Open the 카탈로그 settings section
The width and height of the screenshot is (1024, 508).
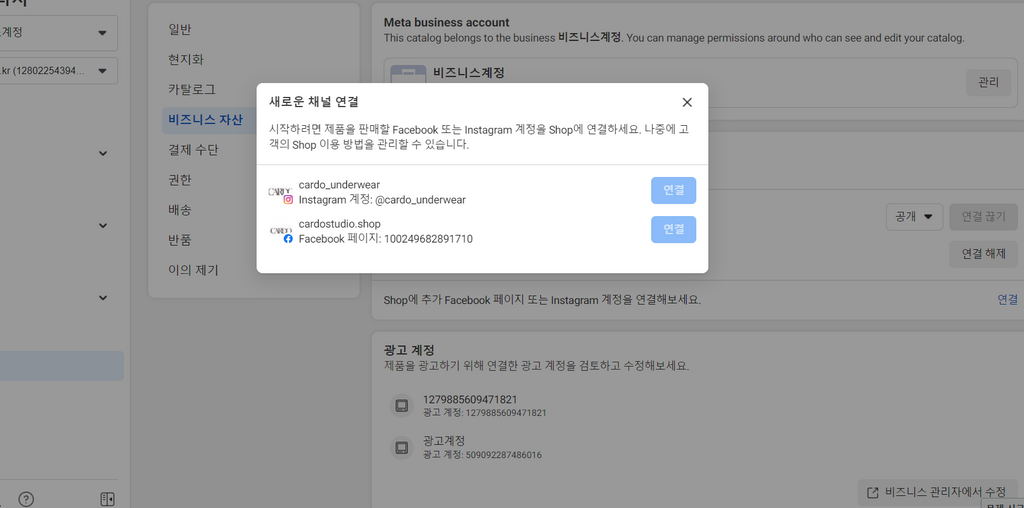click(192, 89)
